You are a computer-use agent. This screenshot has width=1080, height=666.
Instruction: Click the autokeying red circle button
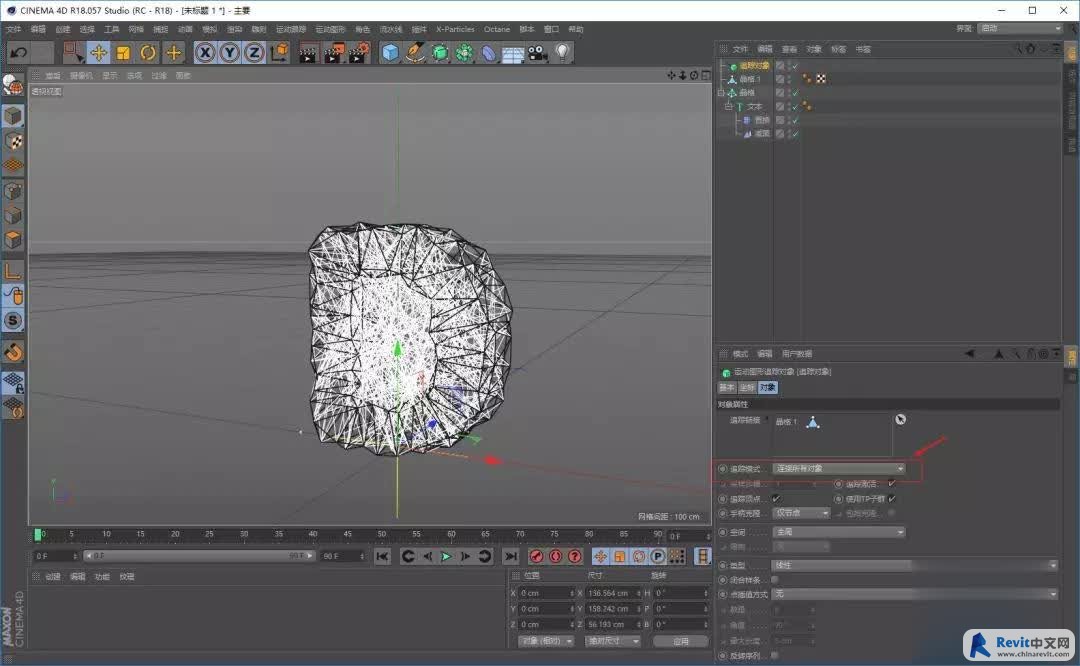coord(555,556)
